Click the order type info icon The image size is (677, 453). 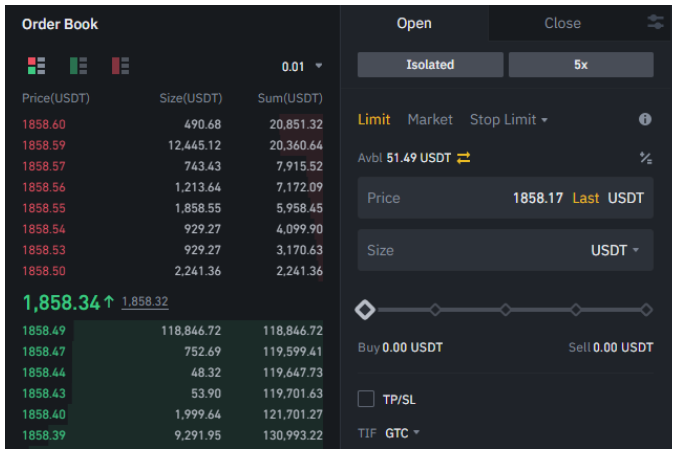tap(645, 120)
